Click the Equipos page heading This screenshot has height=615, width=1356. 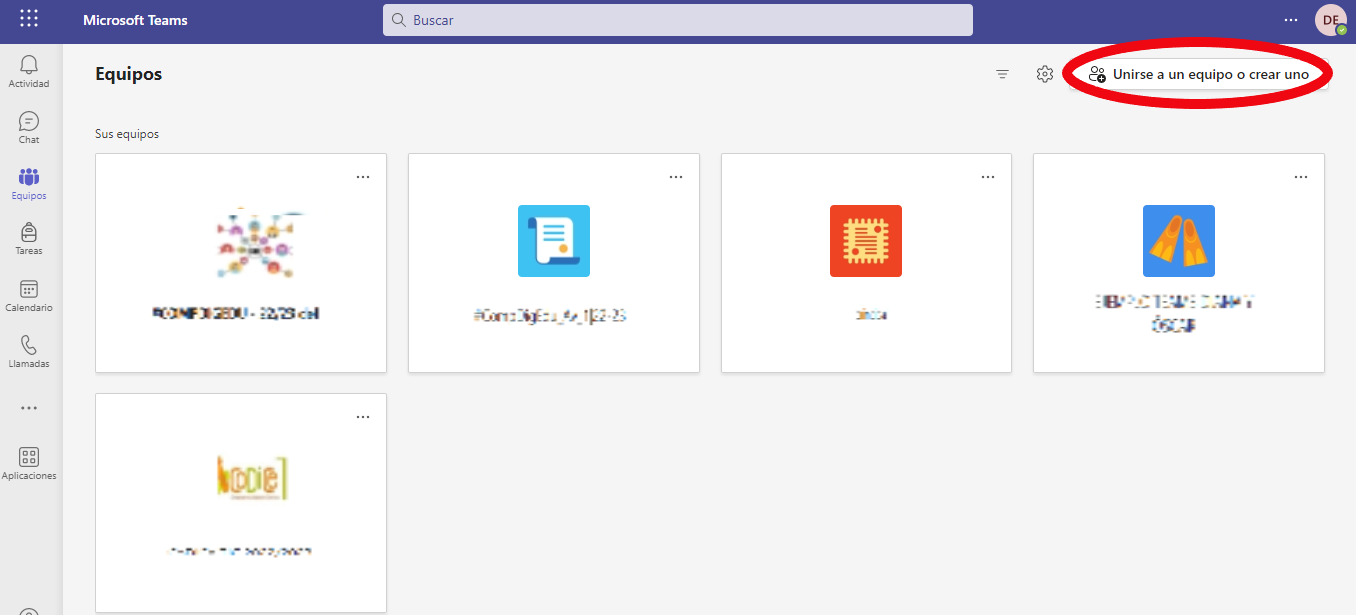pyautogui.click(x=128, y=74)
